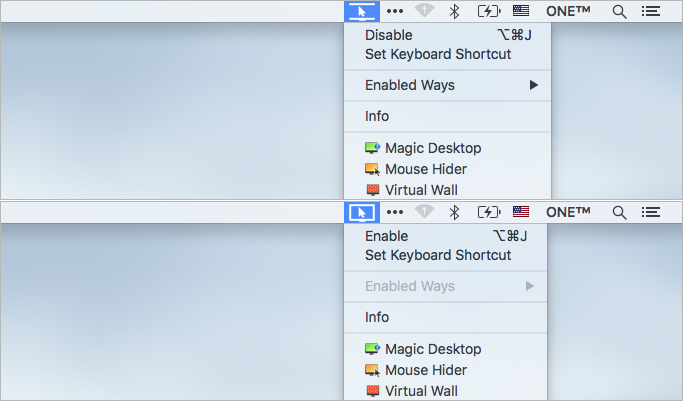Click the greyed Wi-Fi shield icon in bottom menu bar
The width and height of the screenshot is (683, 401).
pos(424,212)
